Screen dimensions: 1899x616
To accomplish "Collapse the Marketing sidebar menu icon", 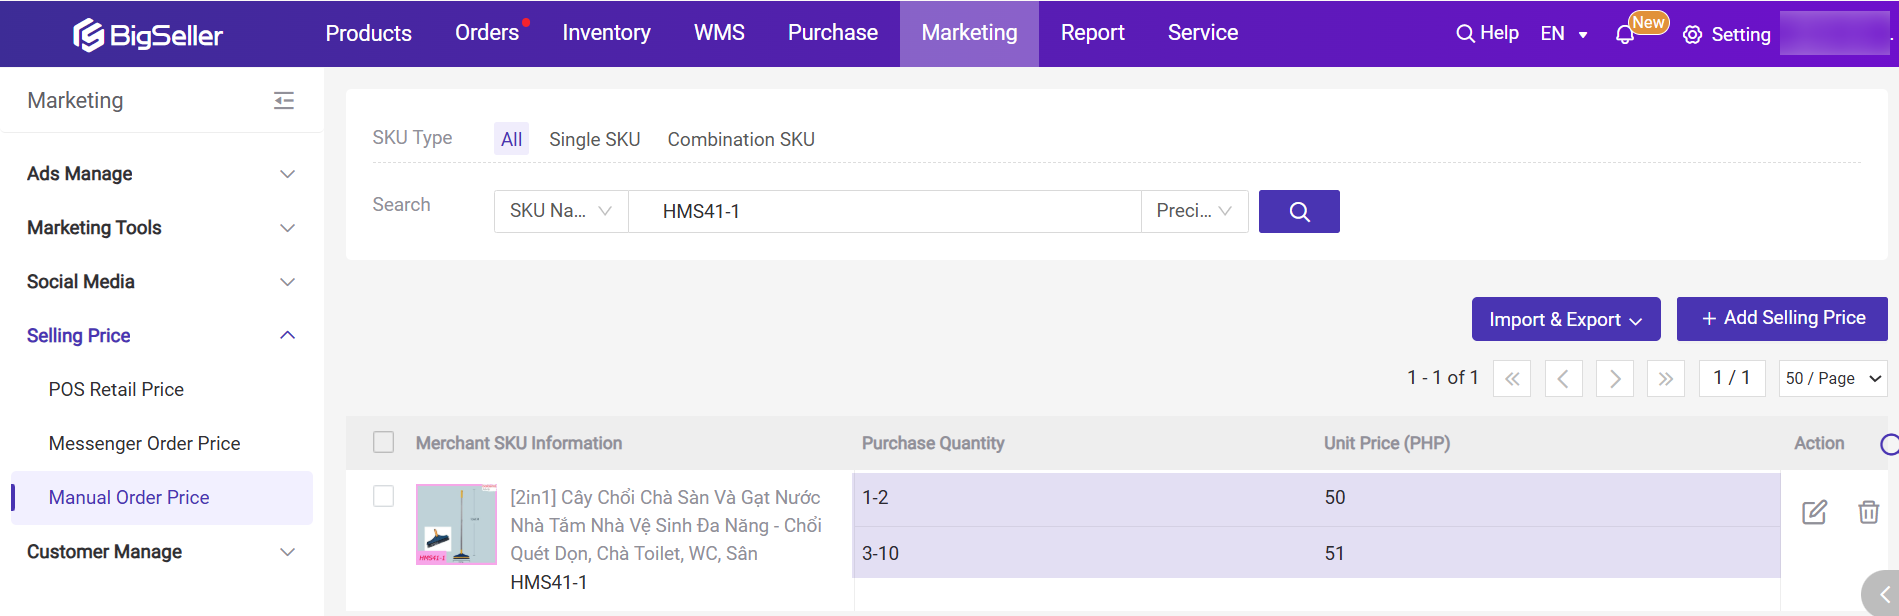I will (284, 100).
